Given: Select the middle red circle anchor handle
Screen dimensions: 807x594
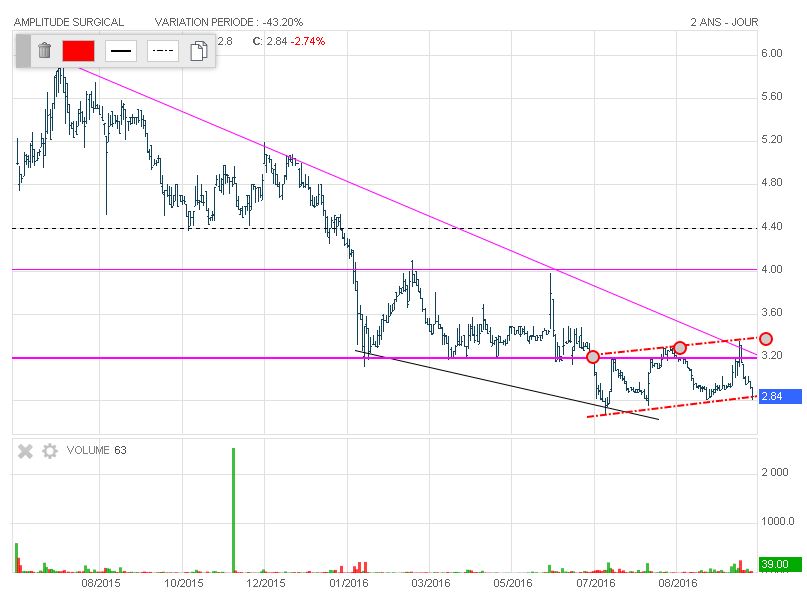Looking at the screenshot, I should point(679,347).
